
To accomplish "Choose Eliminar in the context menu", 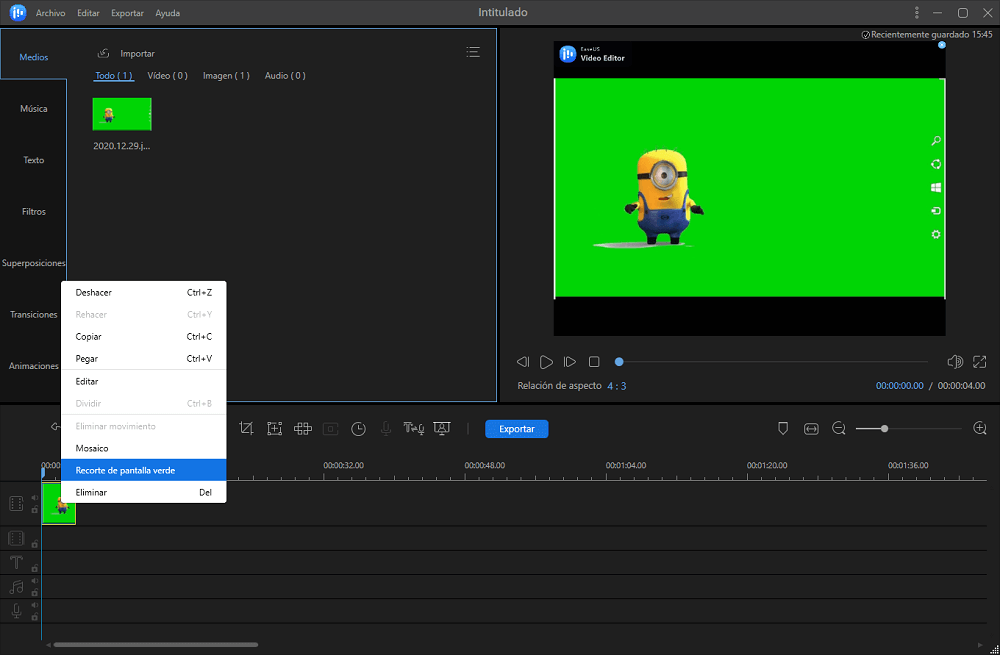I will [143, 492].
